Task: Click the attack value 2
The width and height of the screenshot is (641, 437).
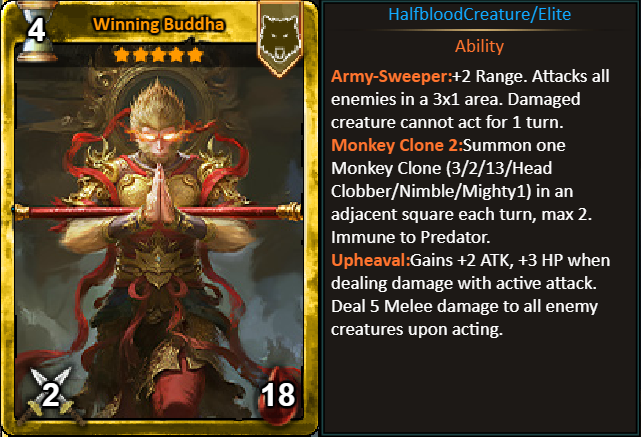Action: [51, 394]
